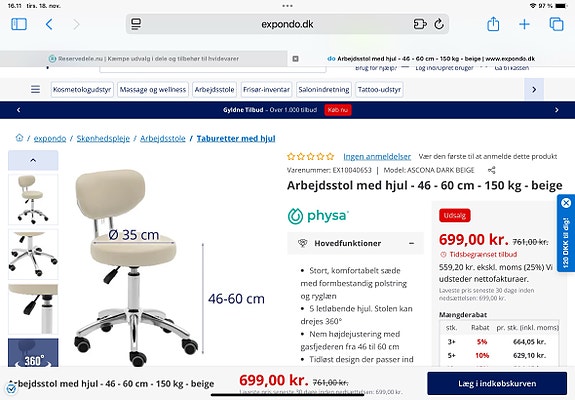Screen dimensions: 575x400
Task: Open the Arbejdsstole category
Action: 214,89
